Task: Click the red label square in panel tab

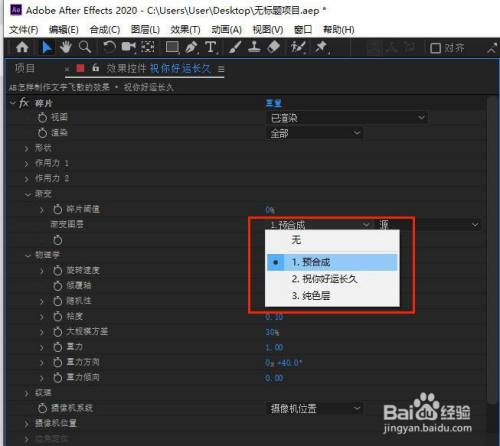Action: point(80,68)
